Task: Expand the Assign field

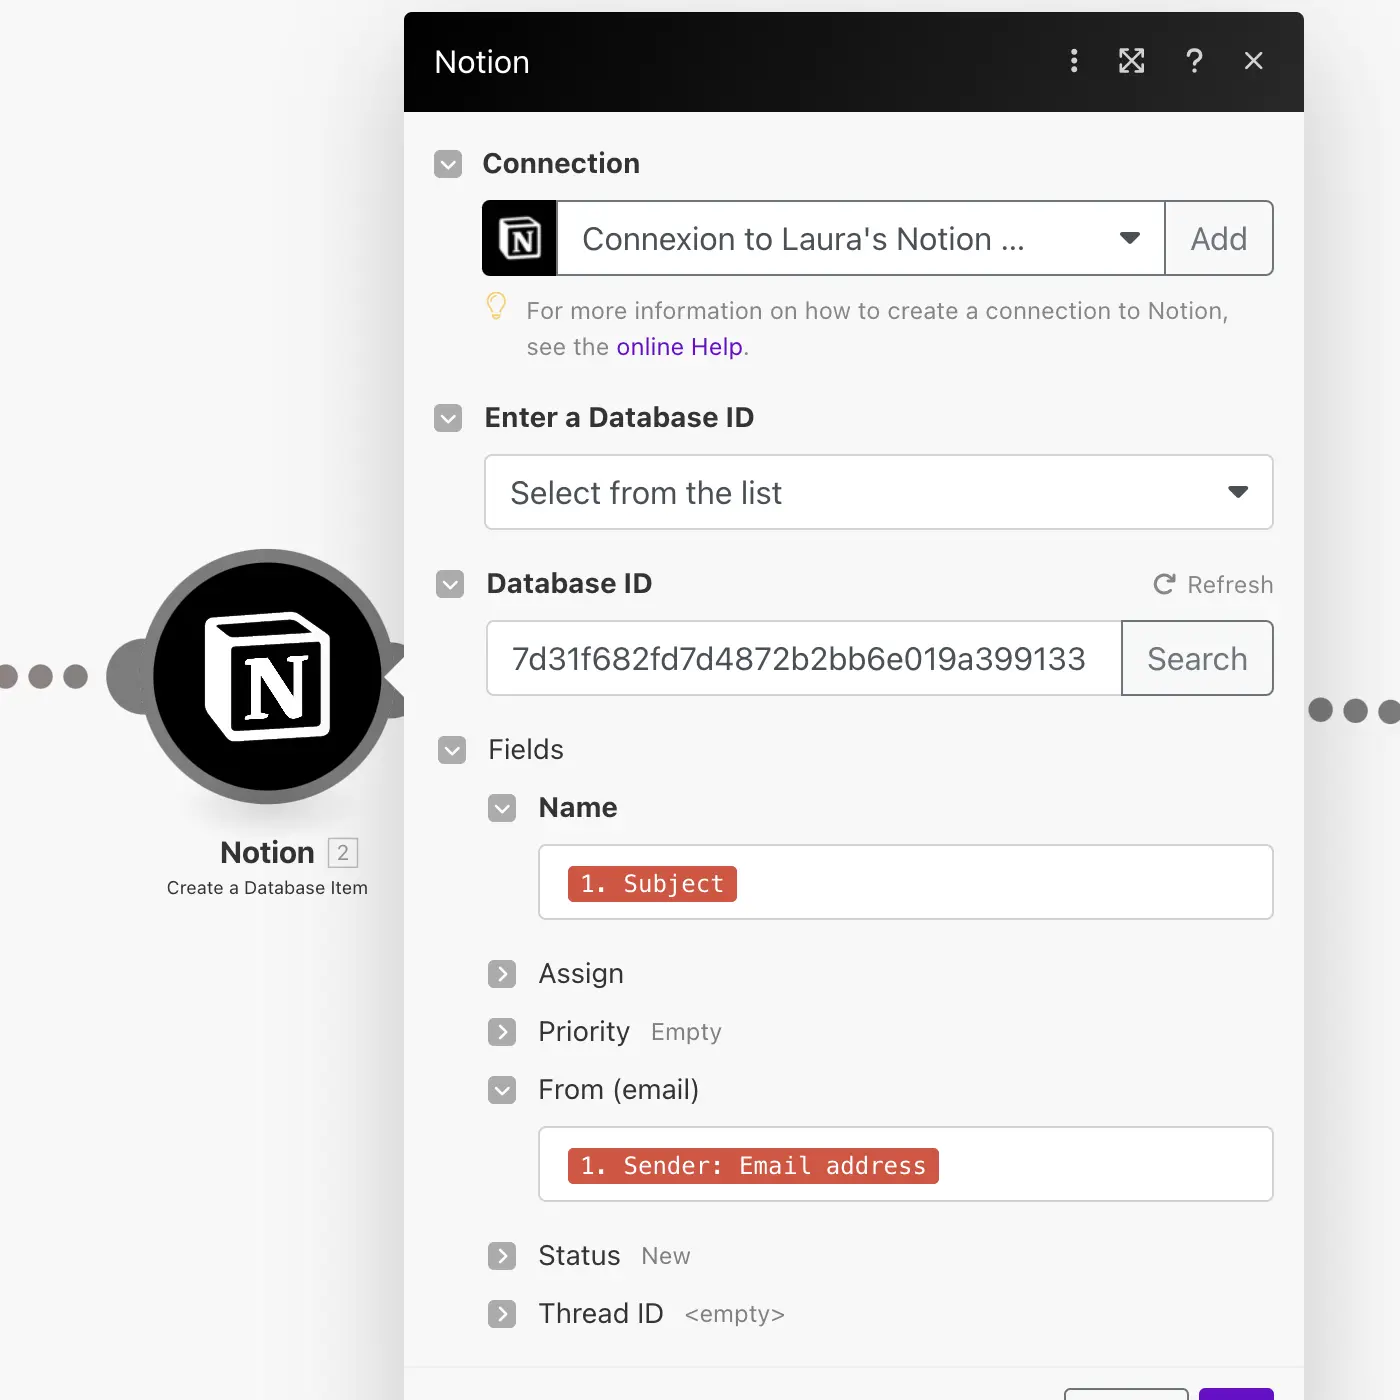Action: 502,974
